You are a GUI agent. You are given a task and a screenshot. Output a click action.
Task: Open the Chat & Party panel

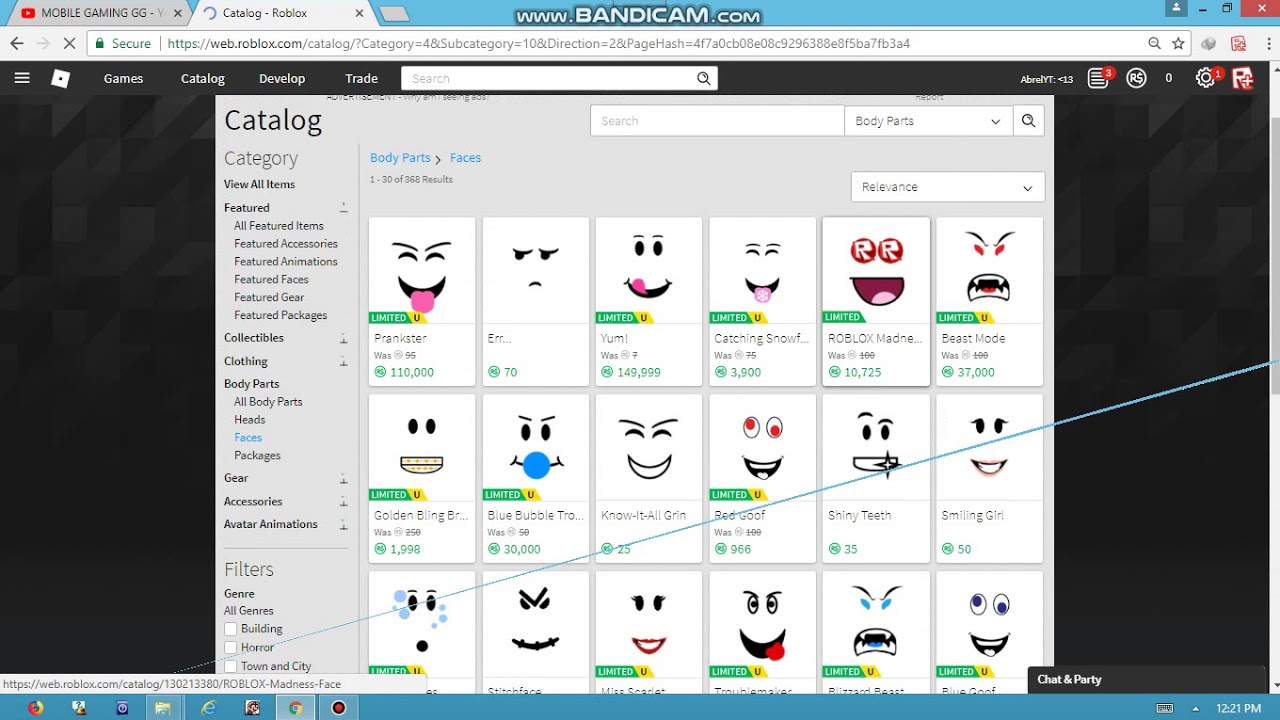[x=1146, y=680]
